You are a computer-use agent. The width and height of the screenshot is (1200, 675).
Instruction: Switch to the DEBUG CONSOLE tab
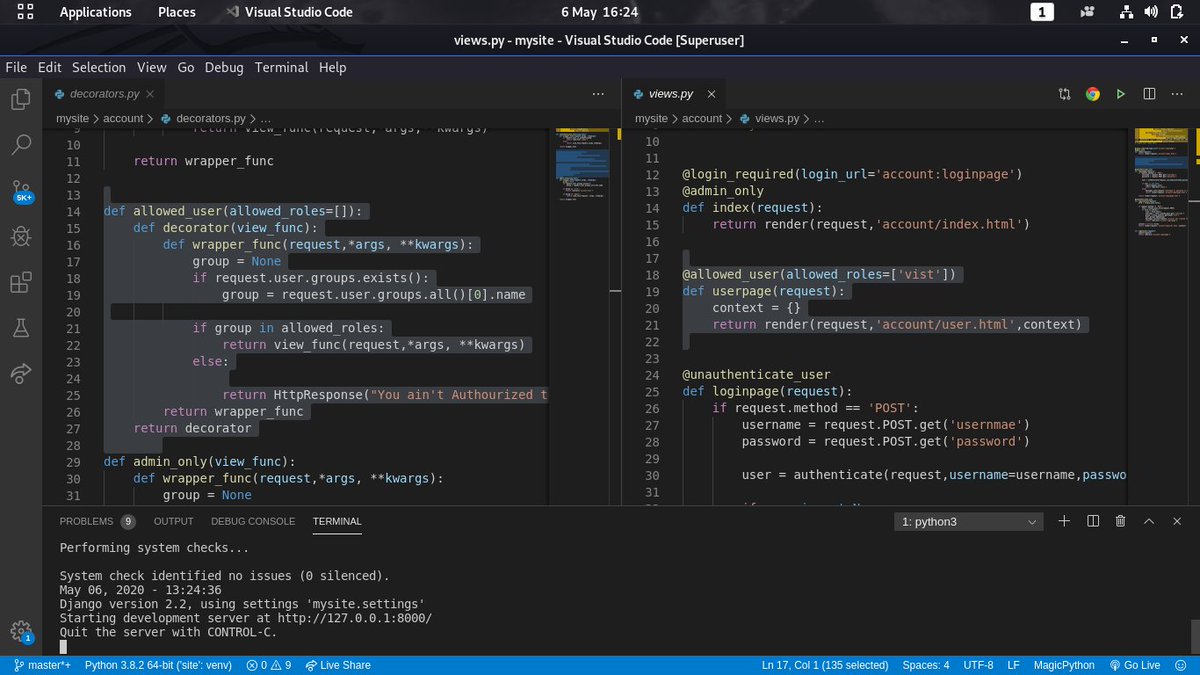[253, 521]
